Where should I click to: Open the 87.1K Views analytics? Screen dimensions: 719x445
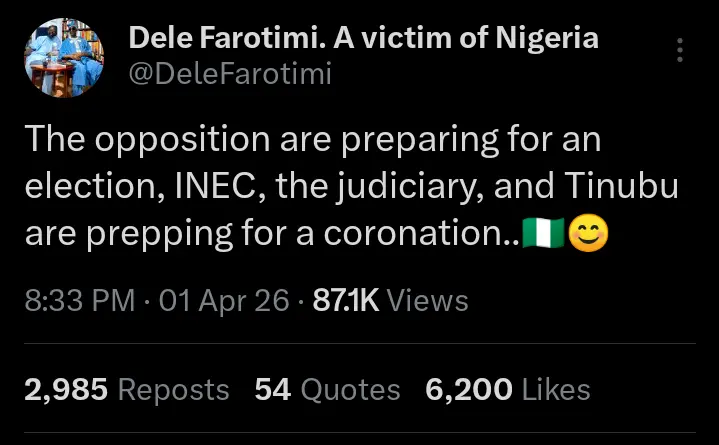390,300
